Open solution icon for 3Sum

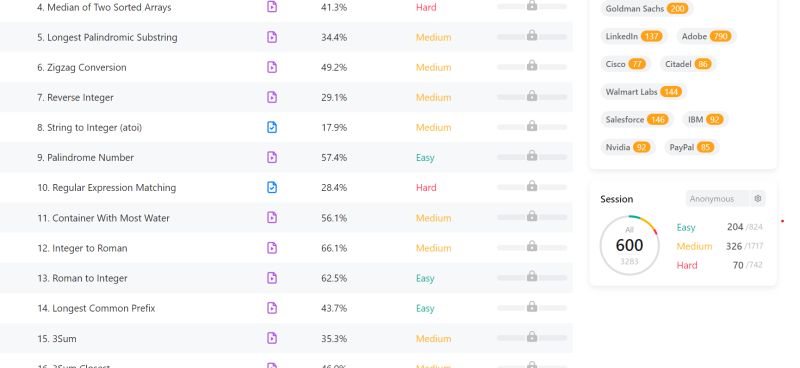[272, 338]
